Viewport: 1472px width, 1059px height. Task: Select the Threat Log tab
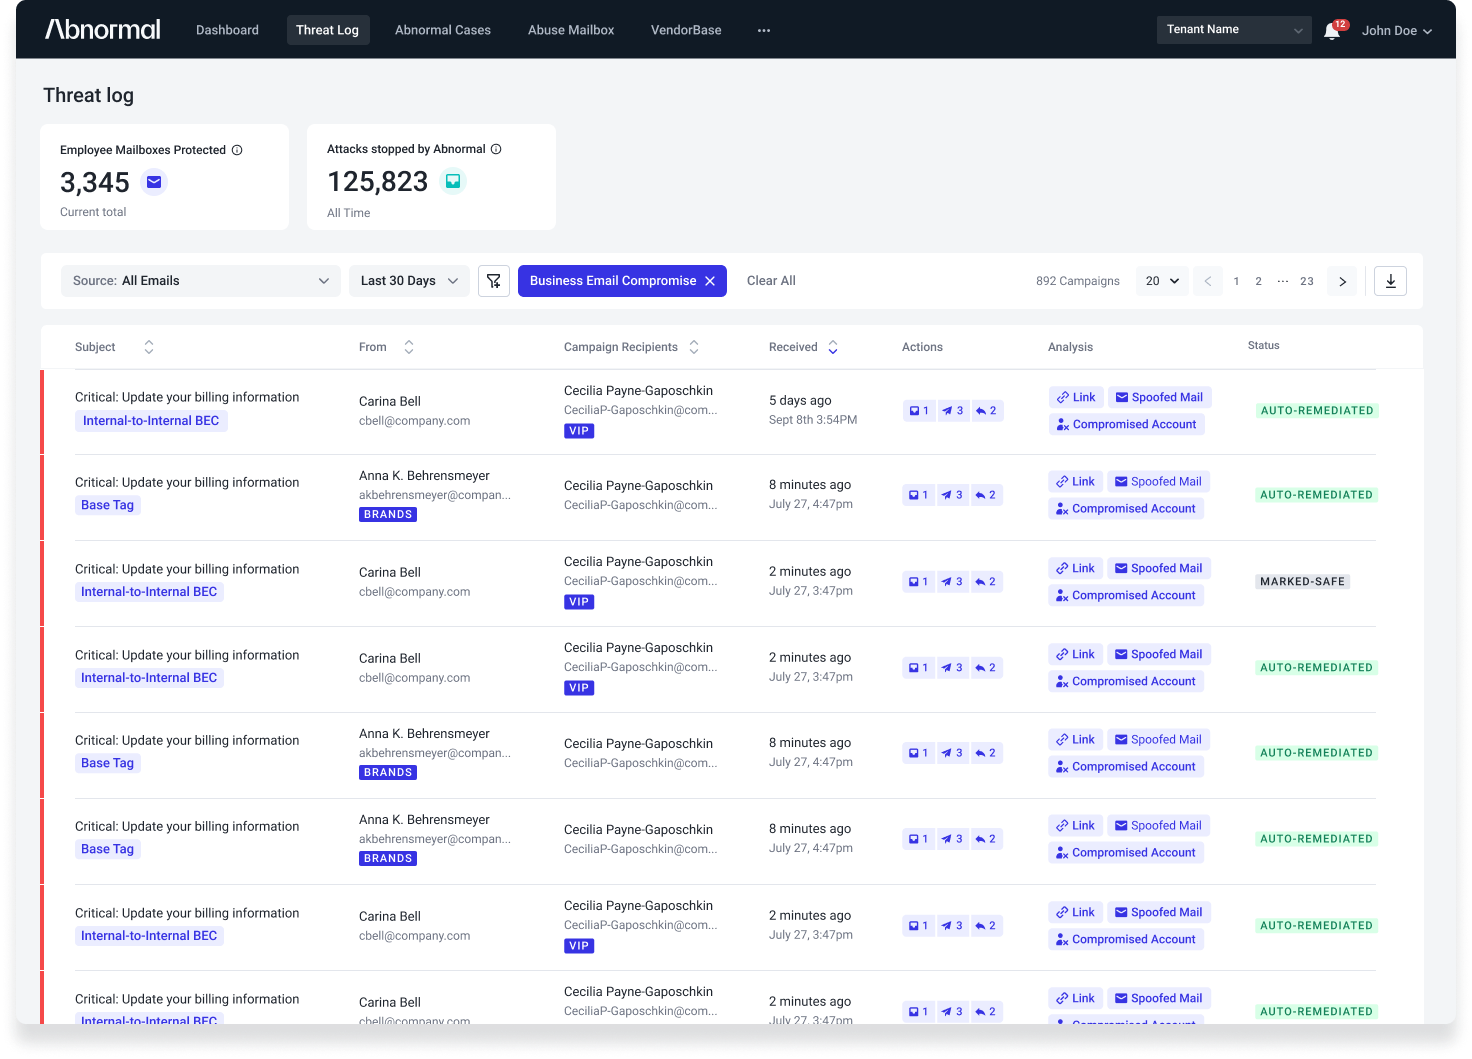coord(327,30)
